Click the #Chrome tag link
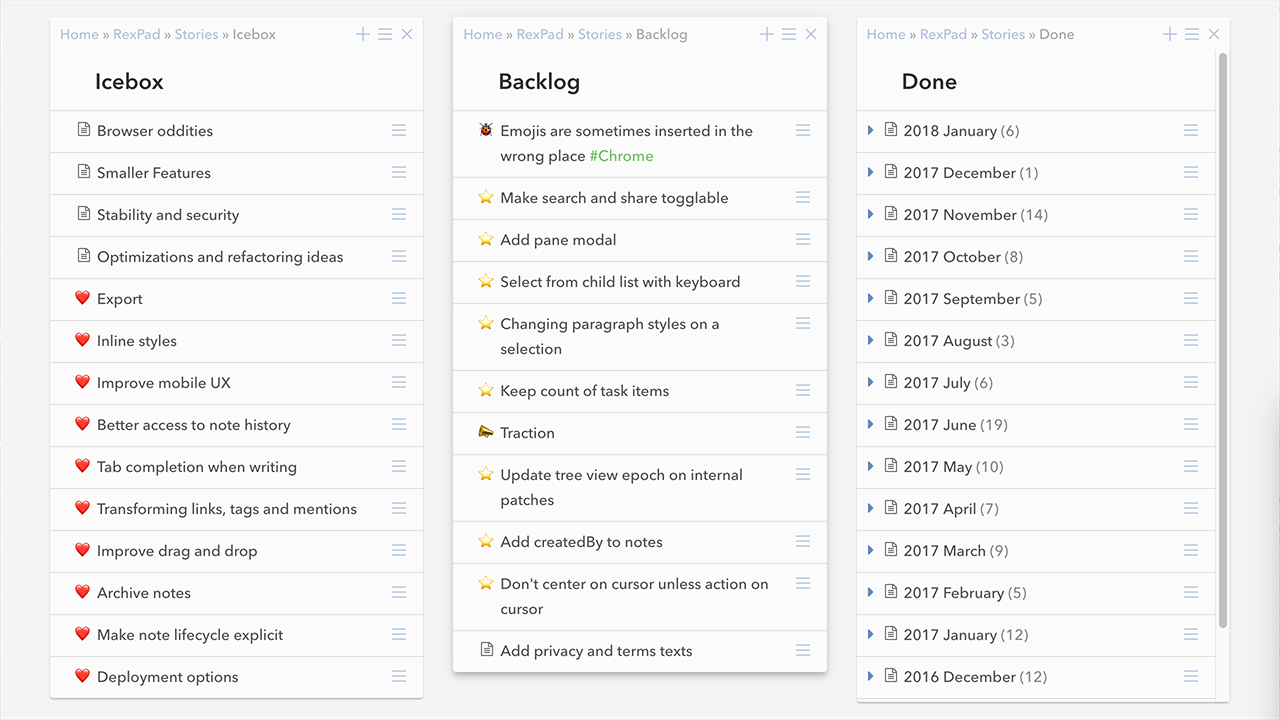Viewport: 1280px width, 720px height. 621,156
